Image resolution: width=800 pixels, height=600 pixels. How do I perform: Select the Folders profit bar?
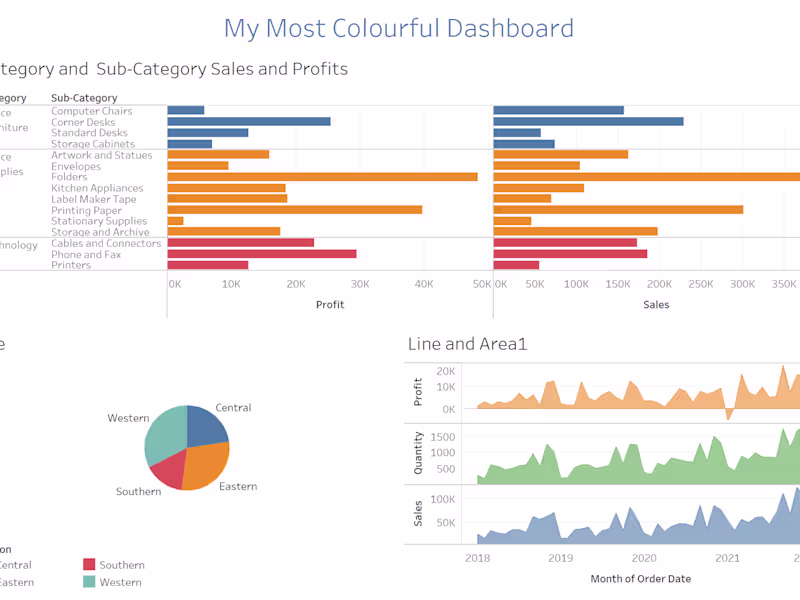click(x=320, y=177)
